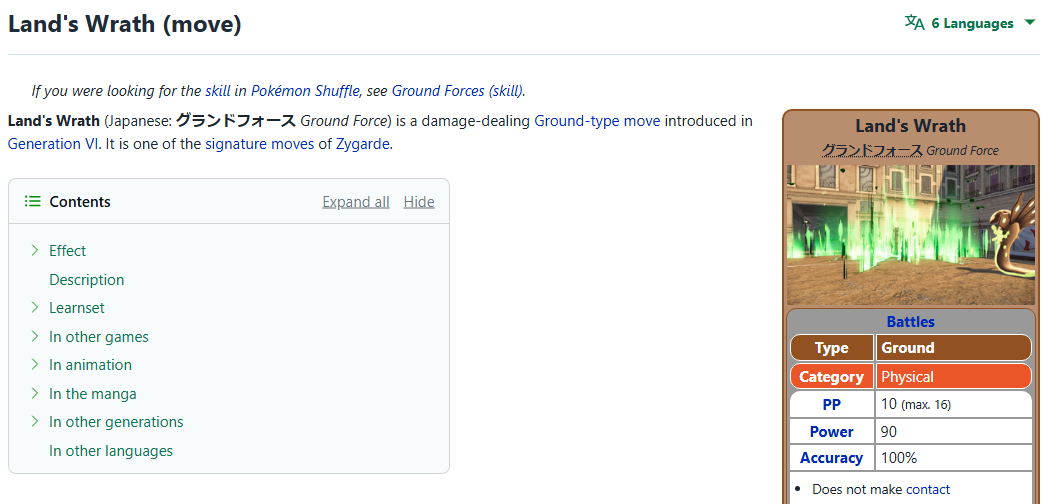
Task: Click the Accuracy value 100%
Action: (x=899, y=458)
